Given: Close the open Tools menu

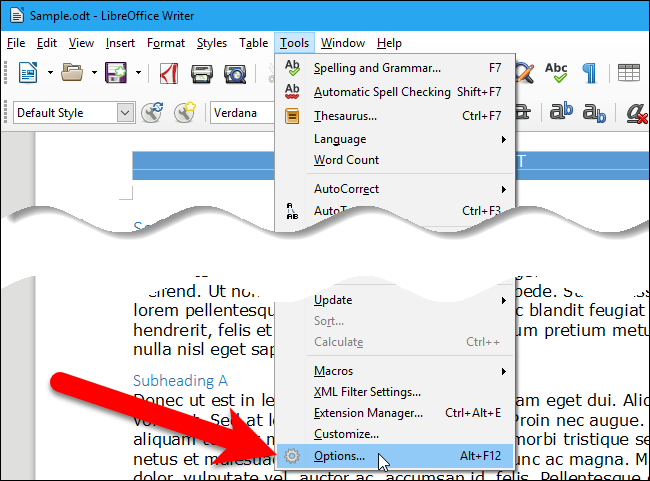Looking at the screenshot, I should 294,43.
